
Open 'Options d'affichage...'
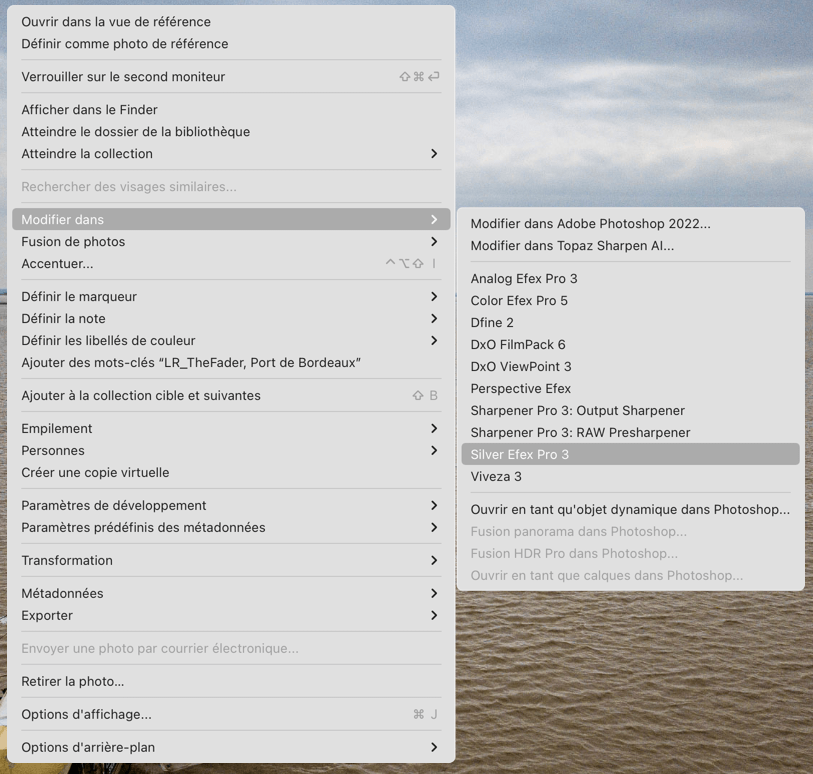click(231, 714)
